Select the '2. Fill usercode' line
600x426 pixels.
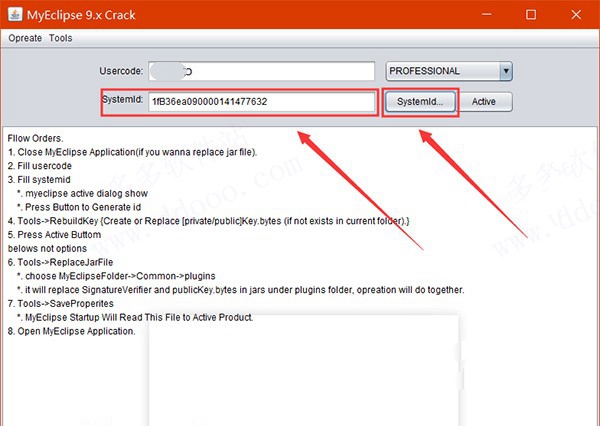coord(40,166)
